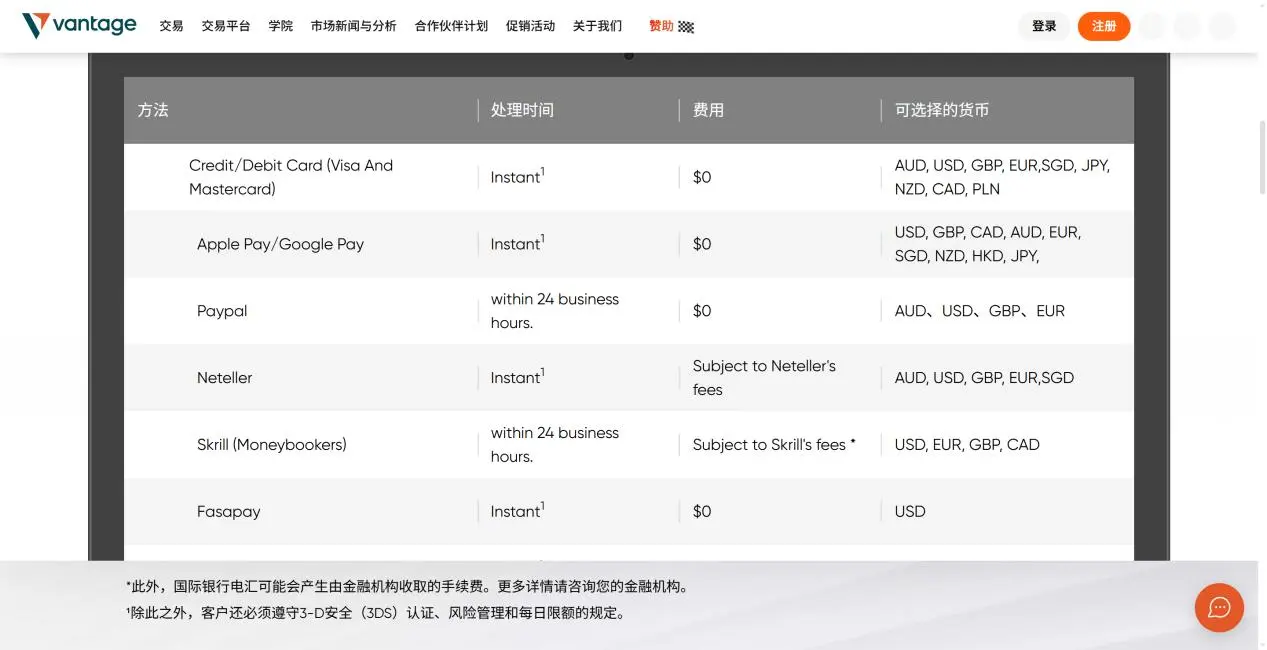1267x650 pixels.
Task: Select the Credit/Debit Card (Visa And Mastercard) row
Action: [629, 177]
